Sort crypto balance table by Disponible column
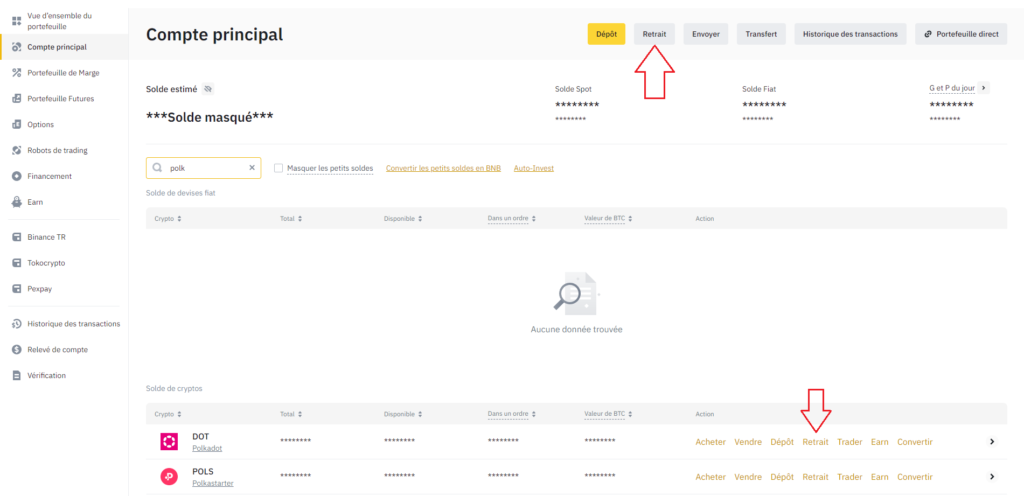 pos(403,414)
